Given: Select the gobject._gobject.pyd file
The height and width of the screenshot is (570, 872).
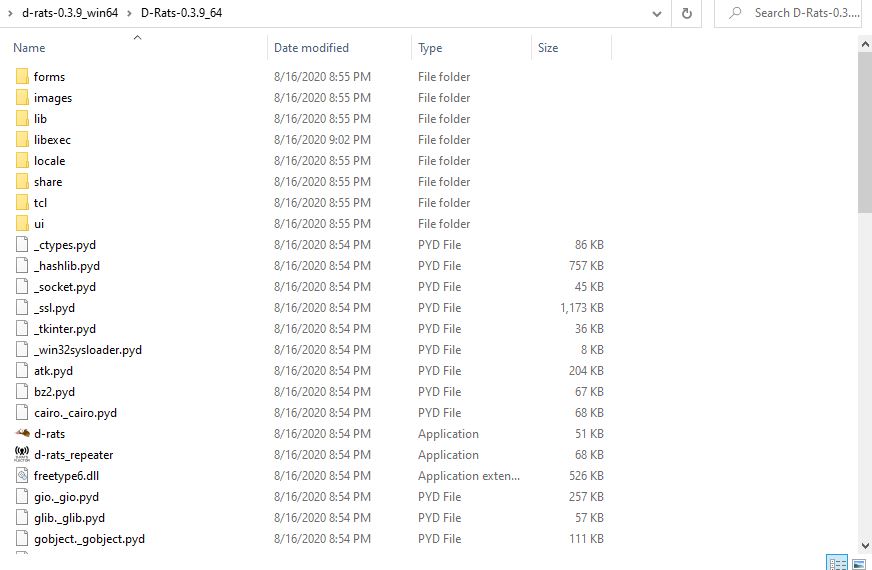Looking at the screenshot, I should pyautogui.click(x=89, y=539).
